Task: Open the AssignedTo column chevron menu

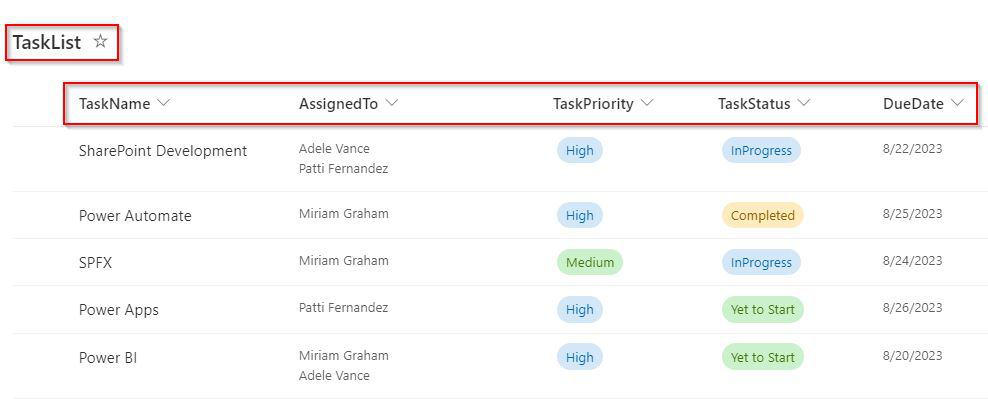Action: click(391, 103)
